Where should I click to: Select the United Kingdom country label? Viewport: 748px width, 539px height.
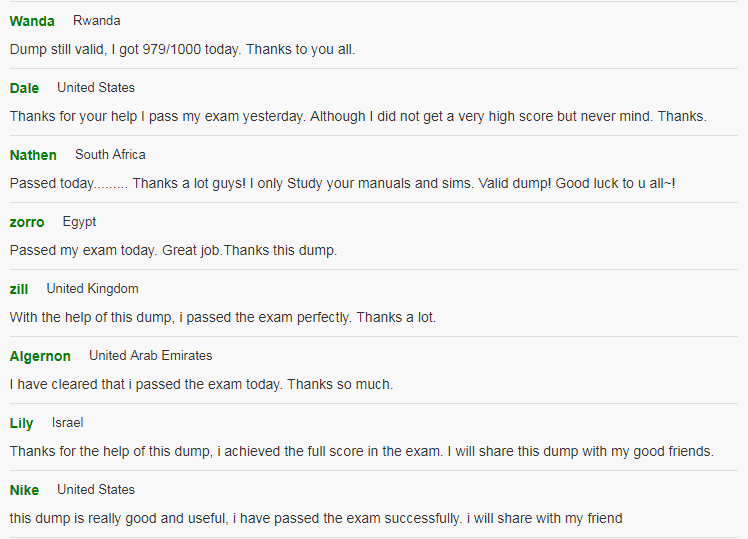click(x=93, y=289)
